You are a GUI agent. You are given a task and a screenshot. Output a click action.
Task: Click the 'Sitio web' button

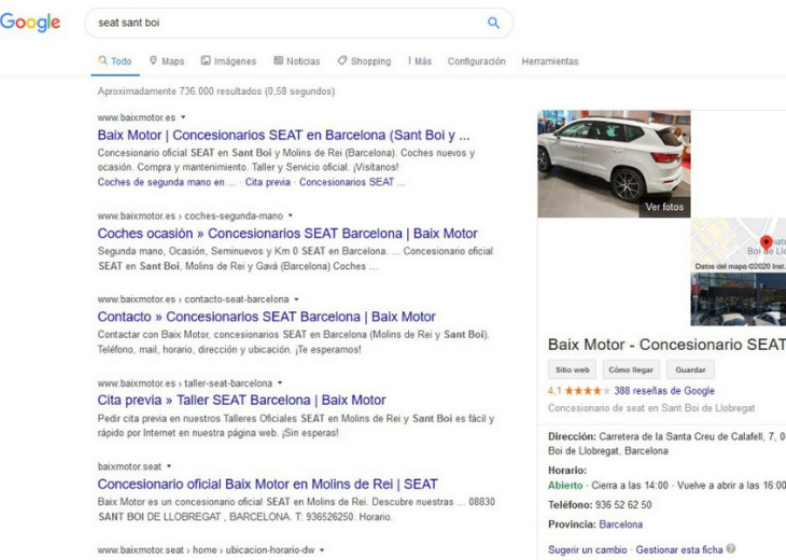572,370
